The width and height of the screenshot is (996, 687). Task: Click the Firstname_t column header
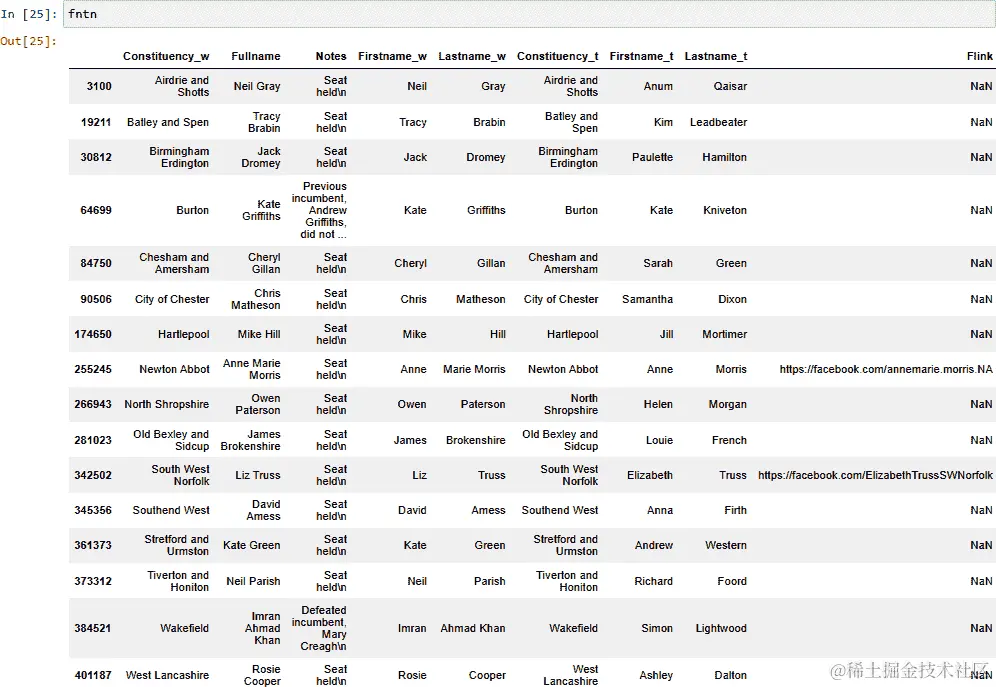click(x=641, y=56)
